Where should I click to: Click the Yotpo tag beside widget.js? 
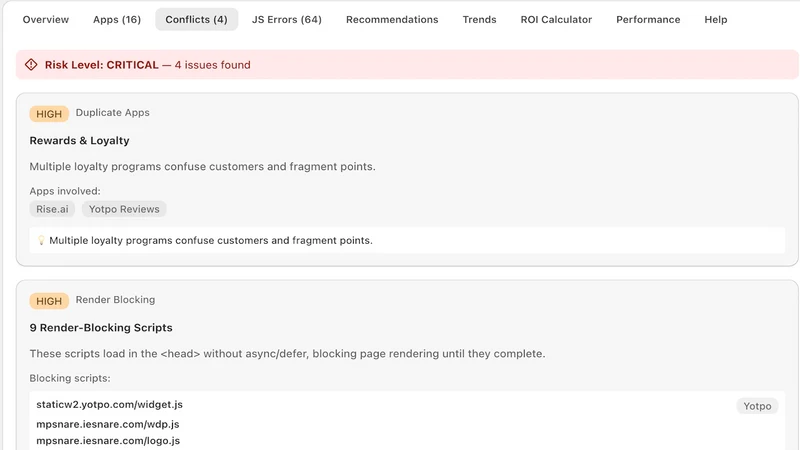pos(757,406)
